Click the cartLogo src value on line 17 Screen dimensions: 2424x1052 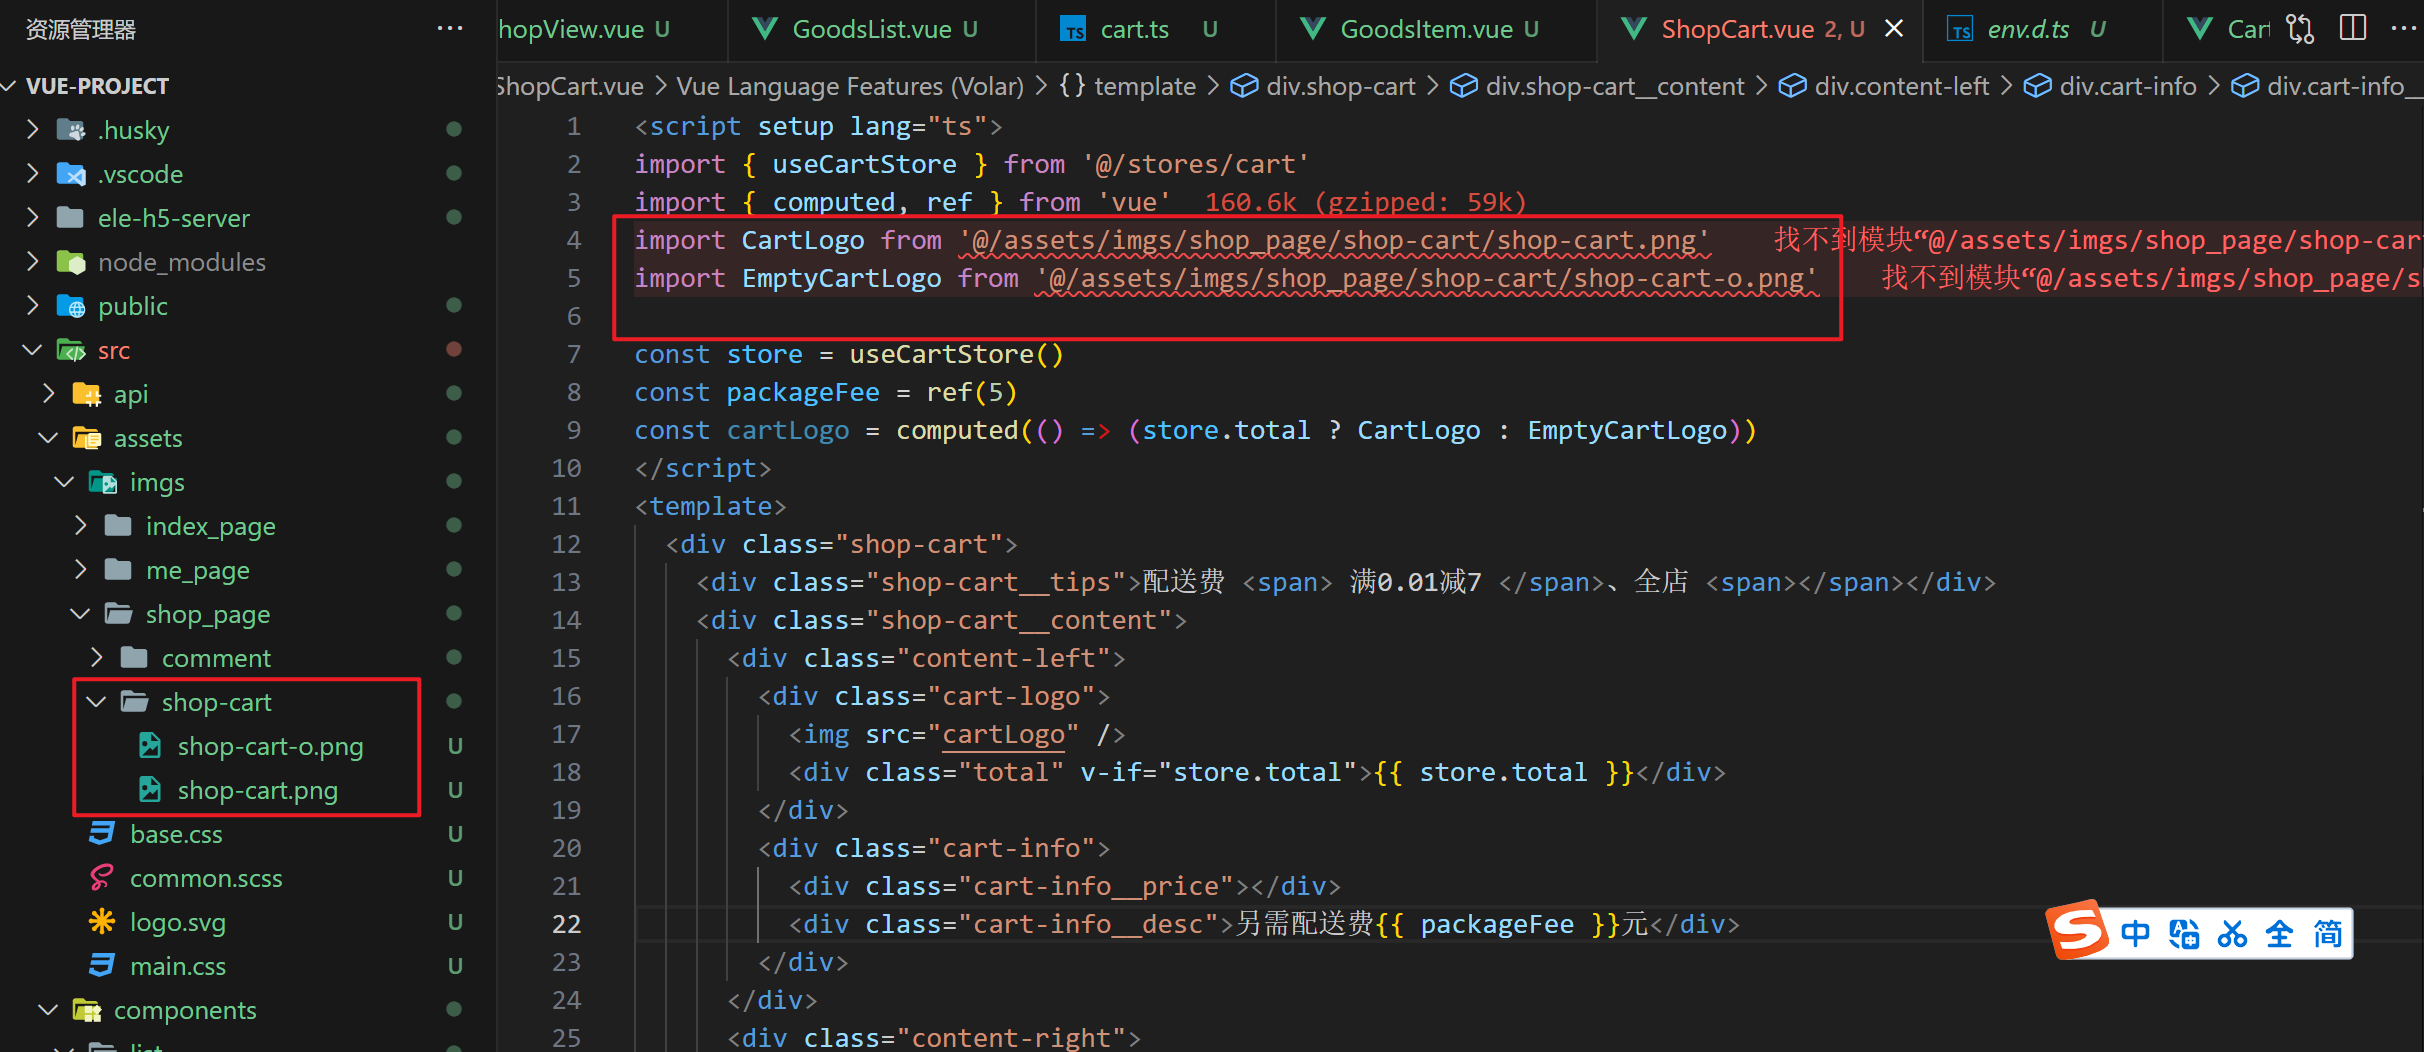1003,734
